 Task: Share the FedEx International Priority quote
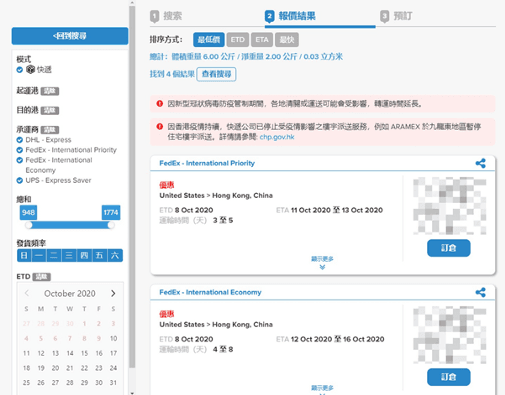tap(480, 163)
